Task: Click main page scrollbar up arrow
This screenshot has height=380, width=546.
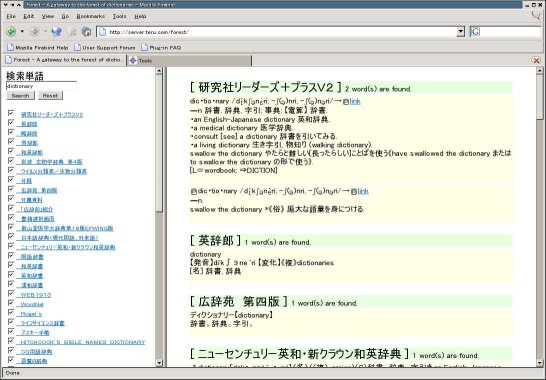Action: point(540,71)
